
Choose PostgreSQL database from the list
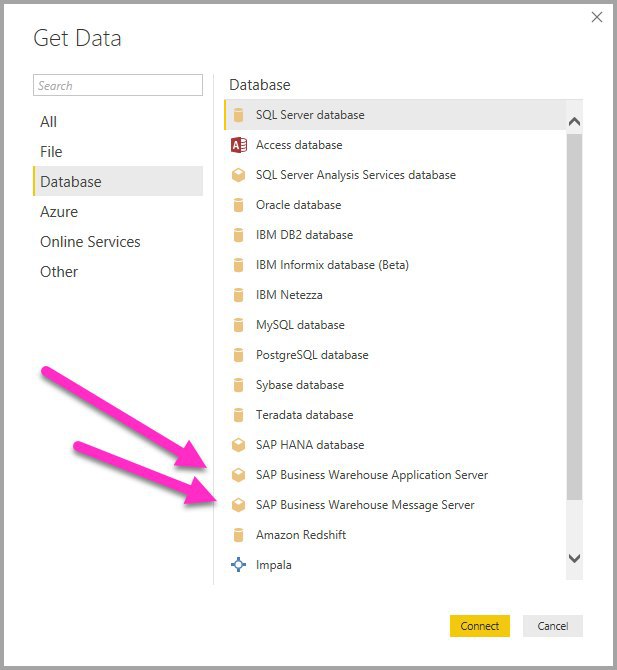tap(395, 355)
